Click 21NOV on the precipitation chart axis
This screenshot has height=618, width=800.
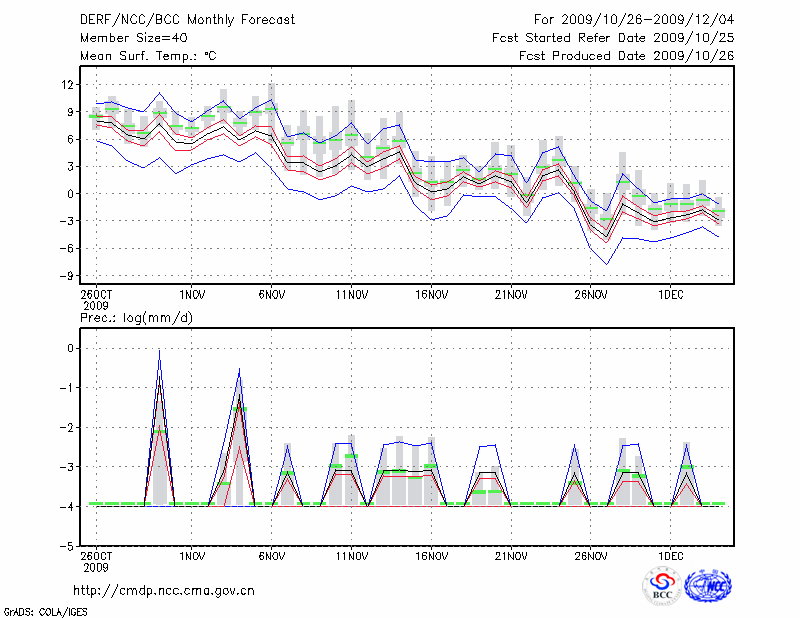coord(511,554)
